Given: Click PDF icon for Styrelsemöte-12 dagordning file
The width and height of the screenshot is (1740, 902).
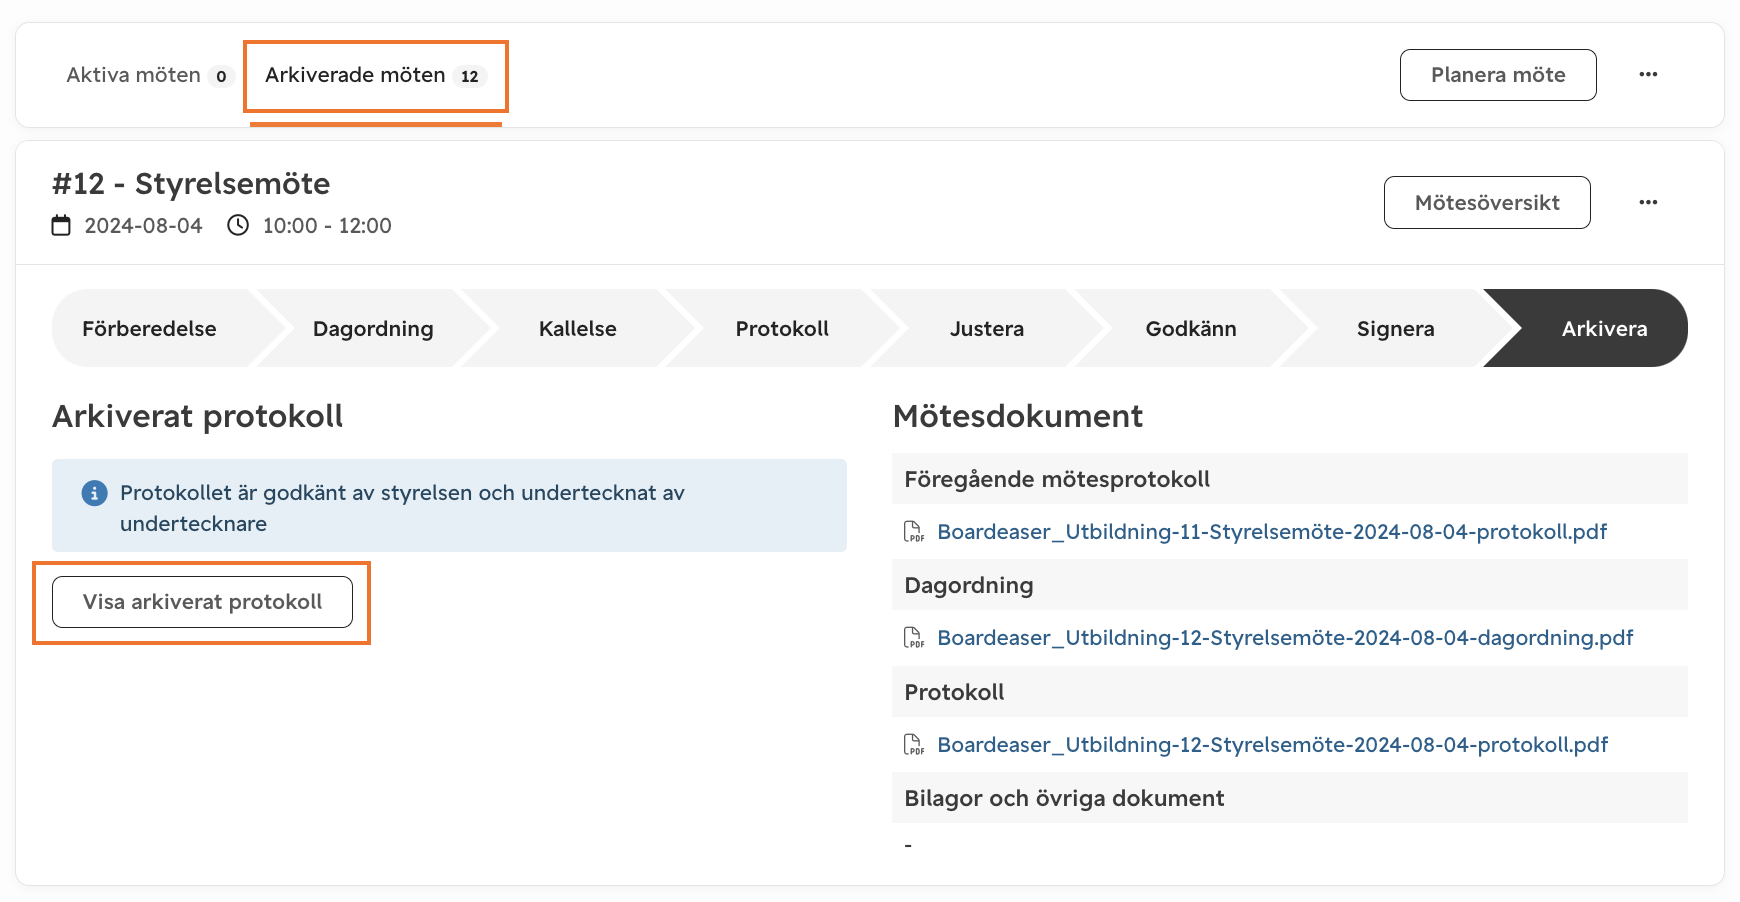Looking at the screenshot, I should (914, 637).
